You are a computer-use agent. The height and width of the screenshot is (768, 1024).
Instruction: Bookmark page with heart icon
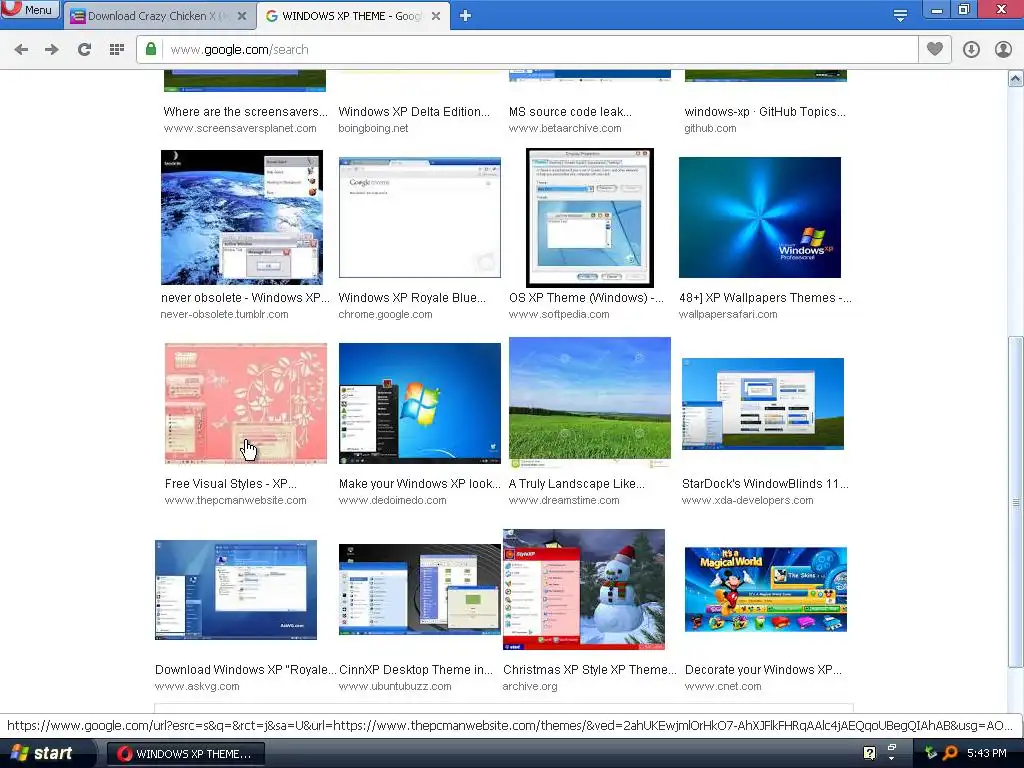(935, 49)
